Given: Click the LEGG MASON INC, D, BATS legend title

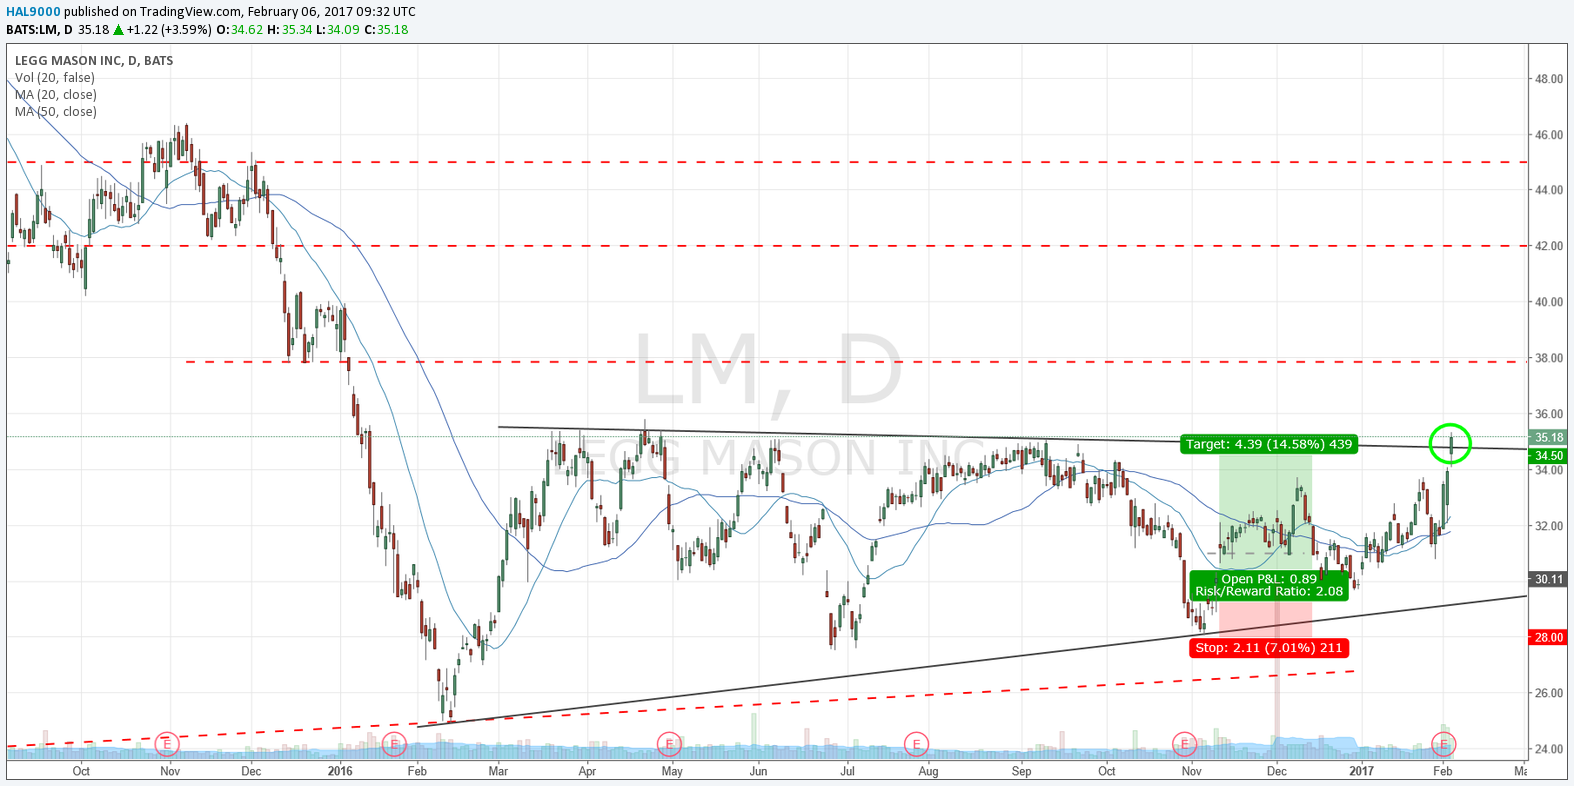Looking at the screenshot, I should tap(94, 61).
